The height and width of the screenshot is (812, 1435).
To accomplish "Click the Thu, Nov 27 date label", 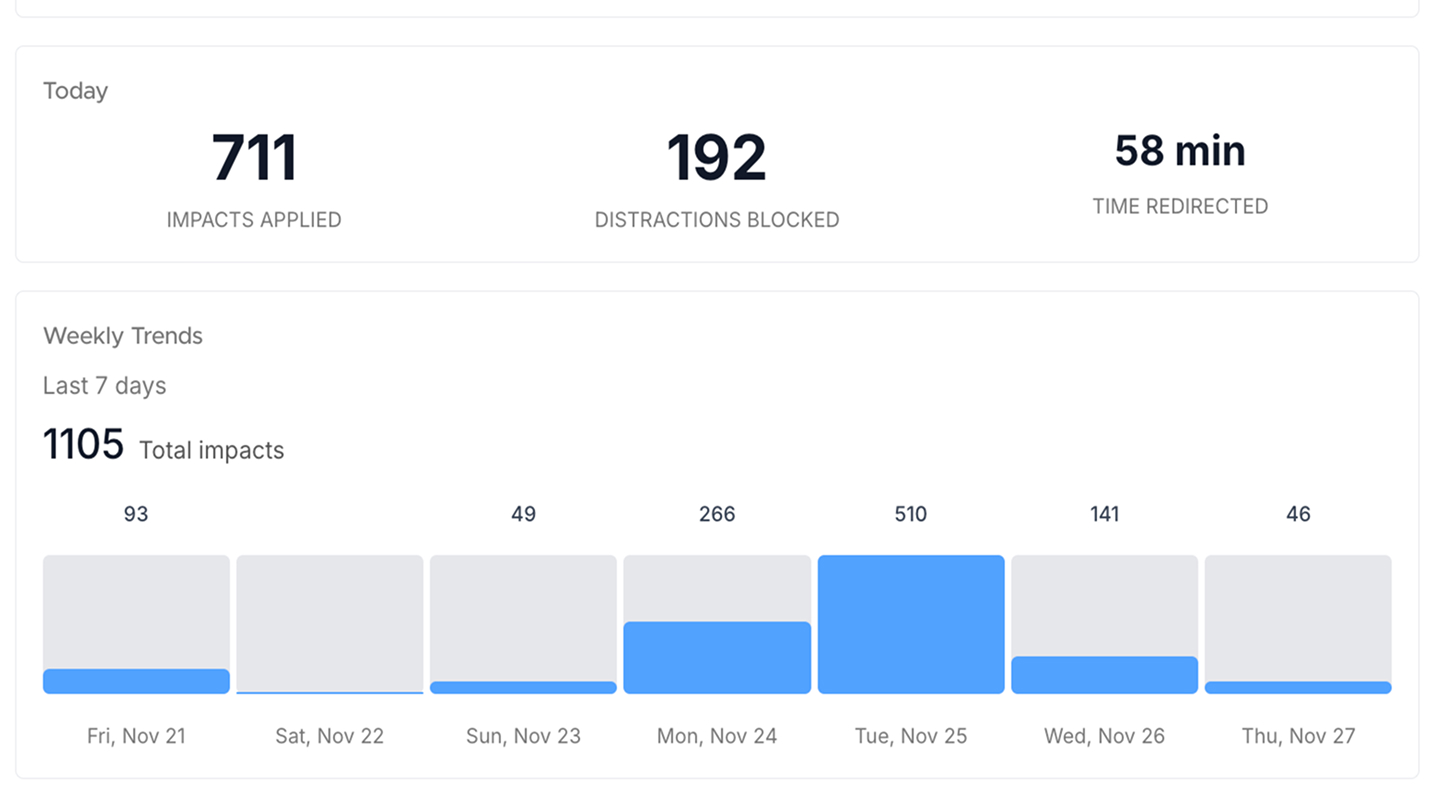I will click(x=1297, y=736).
